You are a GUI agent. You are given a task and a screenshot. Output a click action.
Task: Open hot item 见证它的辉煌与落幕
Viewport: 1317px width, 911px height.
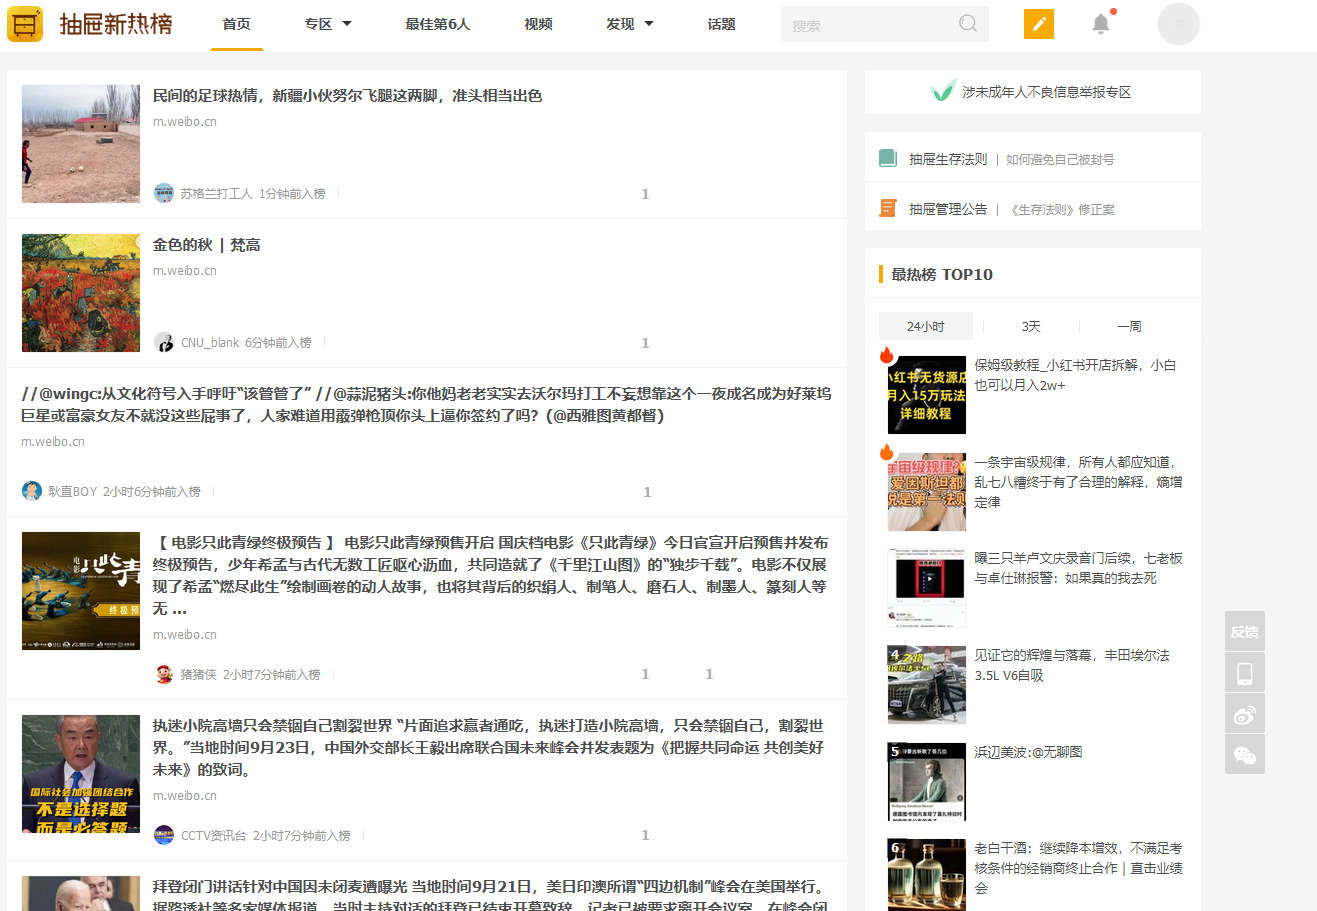[x=1072, y=665]
